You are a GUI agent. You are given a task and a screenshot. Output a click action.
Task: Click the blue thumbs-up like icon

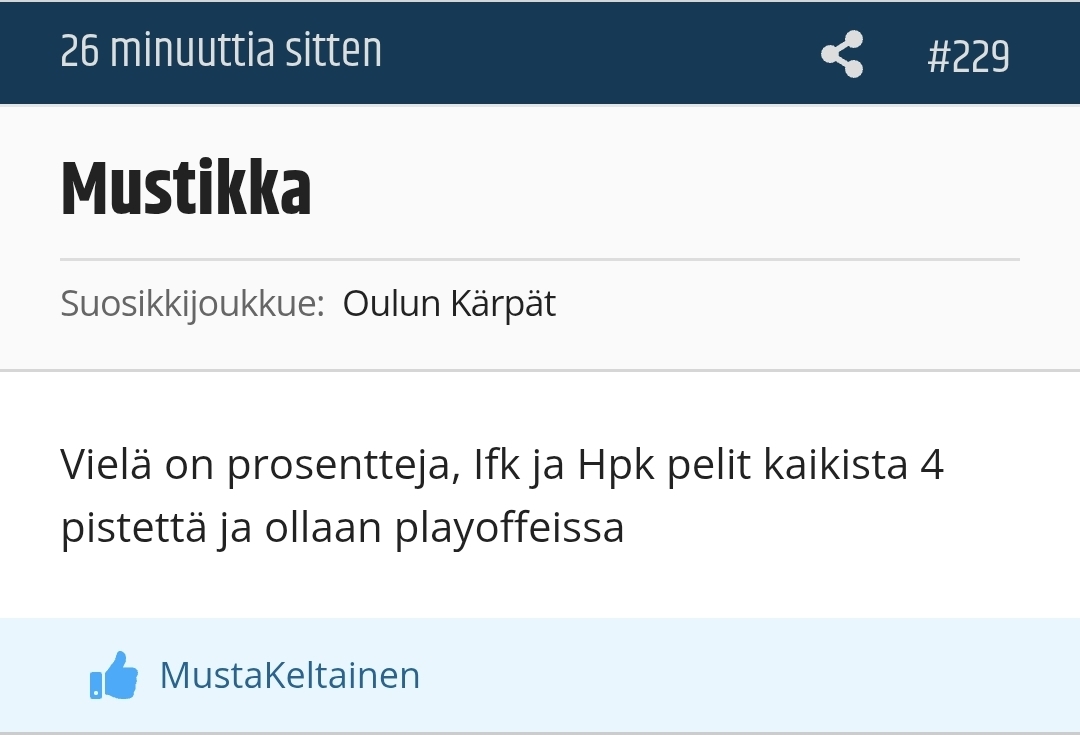113,675
